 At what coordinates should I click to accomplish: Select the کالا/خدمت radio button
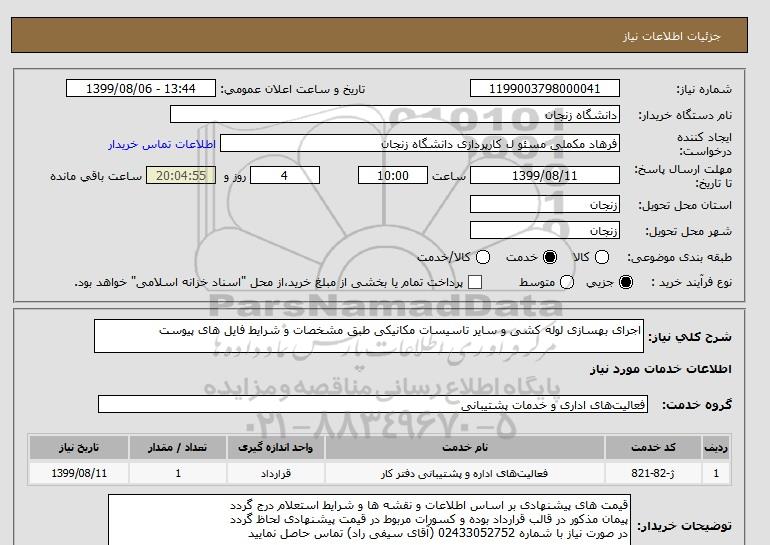click(483, 257)
